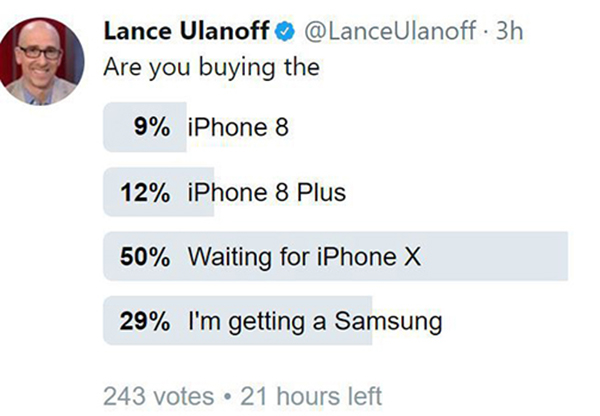
Task: Click the 3h tweet timestamp
Action: [509, 31]
